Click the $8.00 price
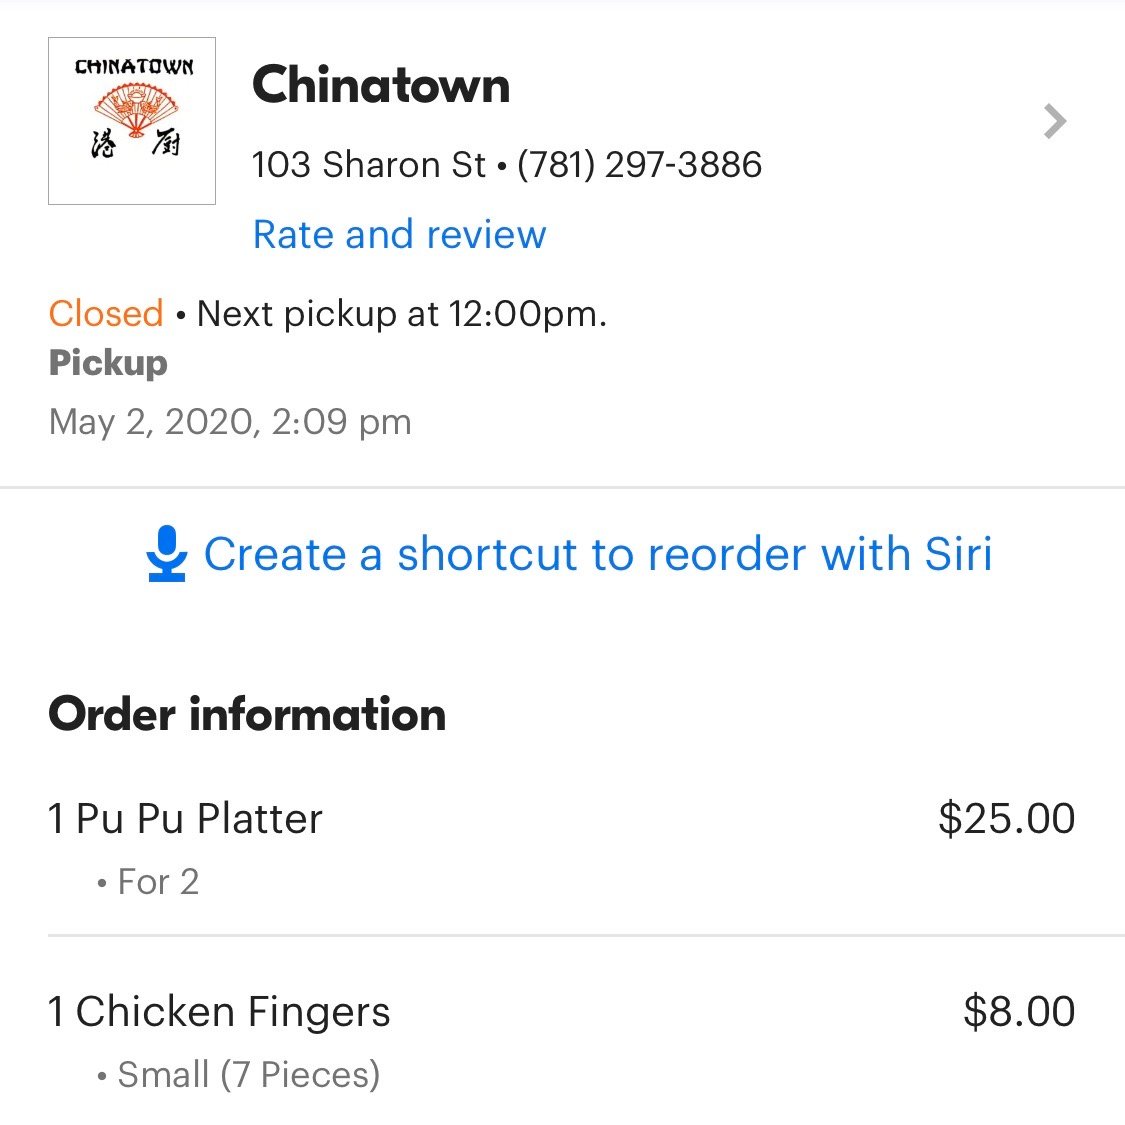This screenshot has height=1125, width=1125. coord(1018,1012)
